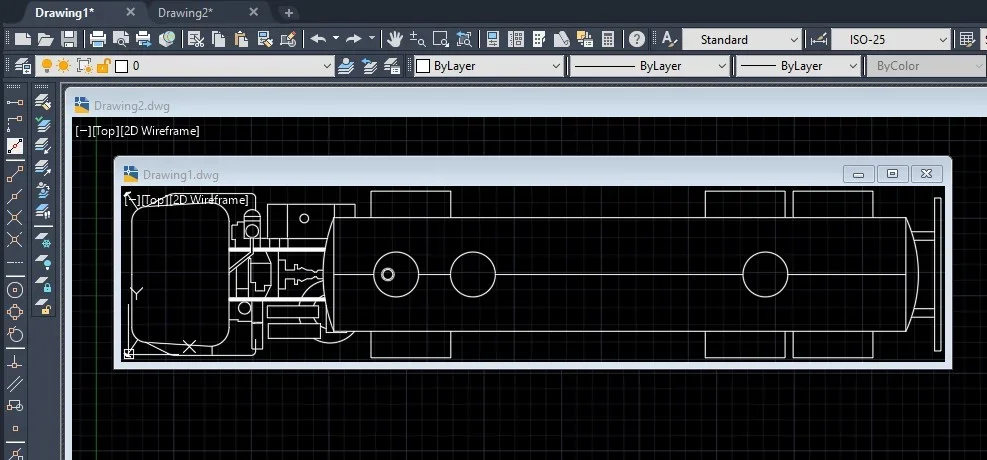987x460 pixels.
Task: Click the Layer Unlock open padlock icon
Action: coord(43,306)
